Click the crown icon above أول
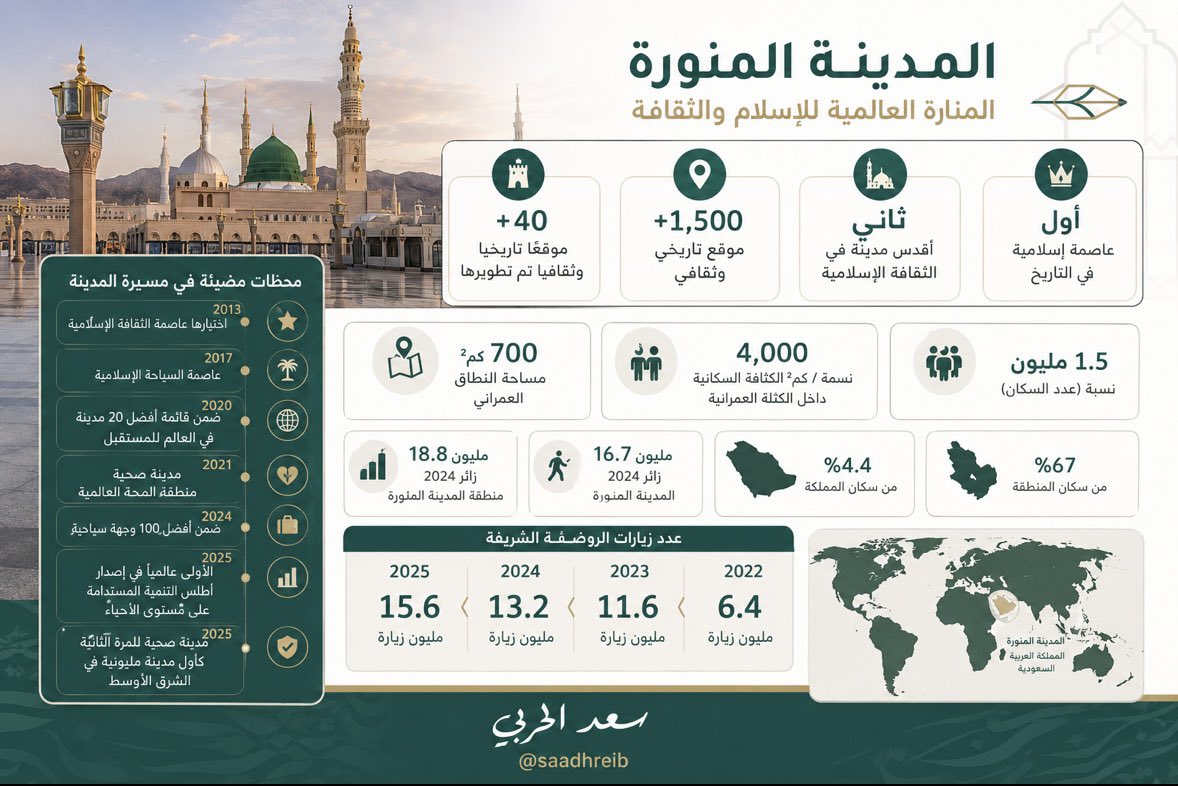This screenshot has height=786, width=1178. (x=1061, y=175)
